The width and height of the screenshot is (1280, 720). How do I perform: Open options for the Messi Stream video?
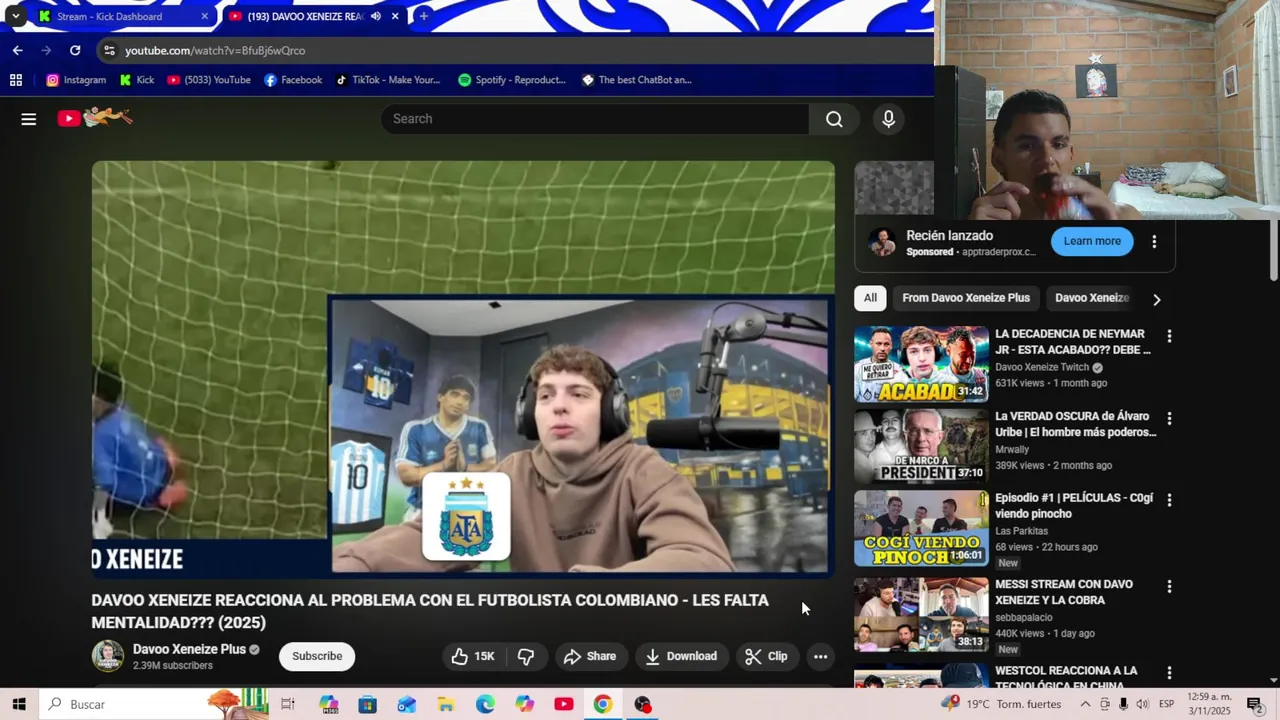pyautogui.click(x=1169, y=586)
